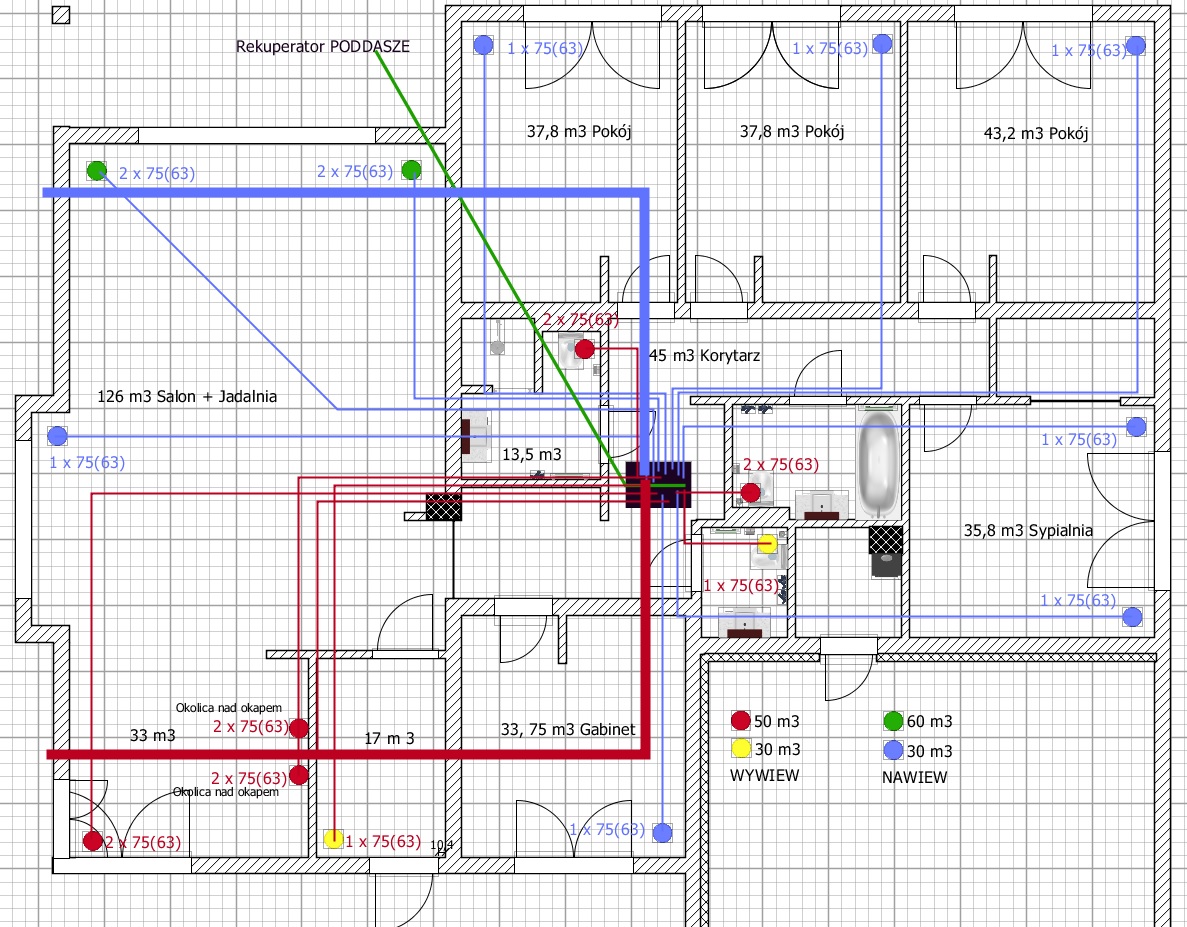Select the blue supply vent in Gabinet
1187x927 pixels.
point(661,832)
